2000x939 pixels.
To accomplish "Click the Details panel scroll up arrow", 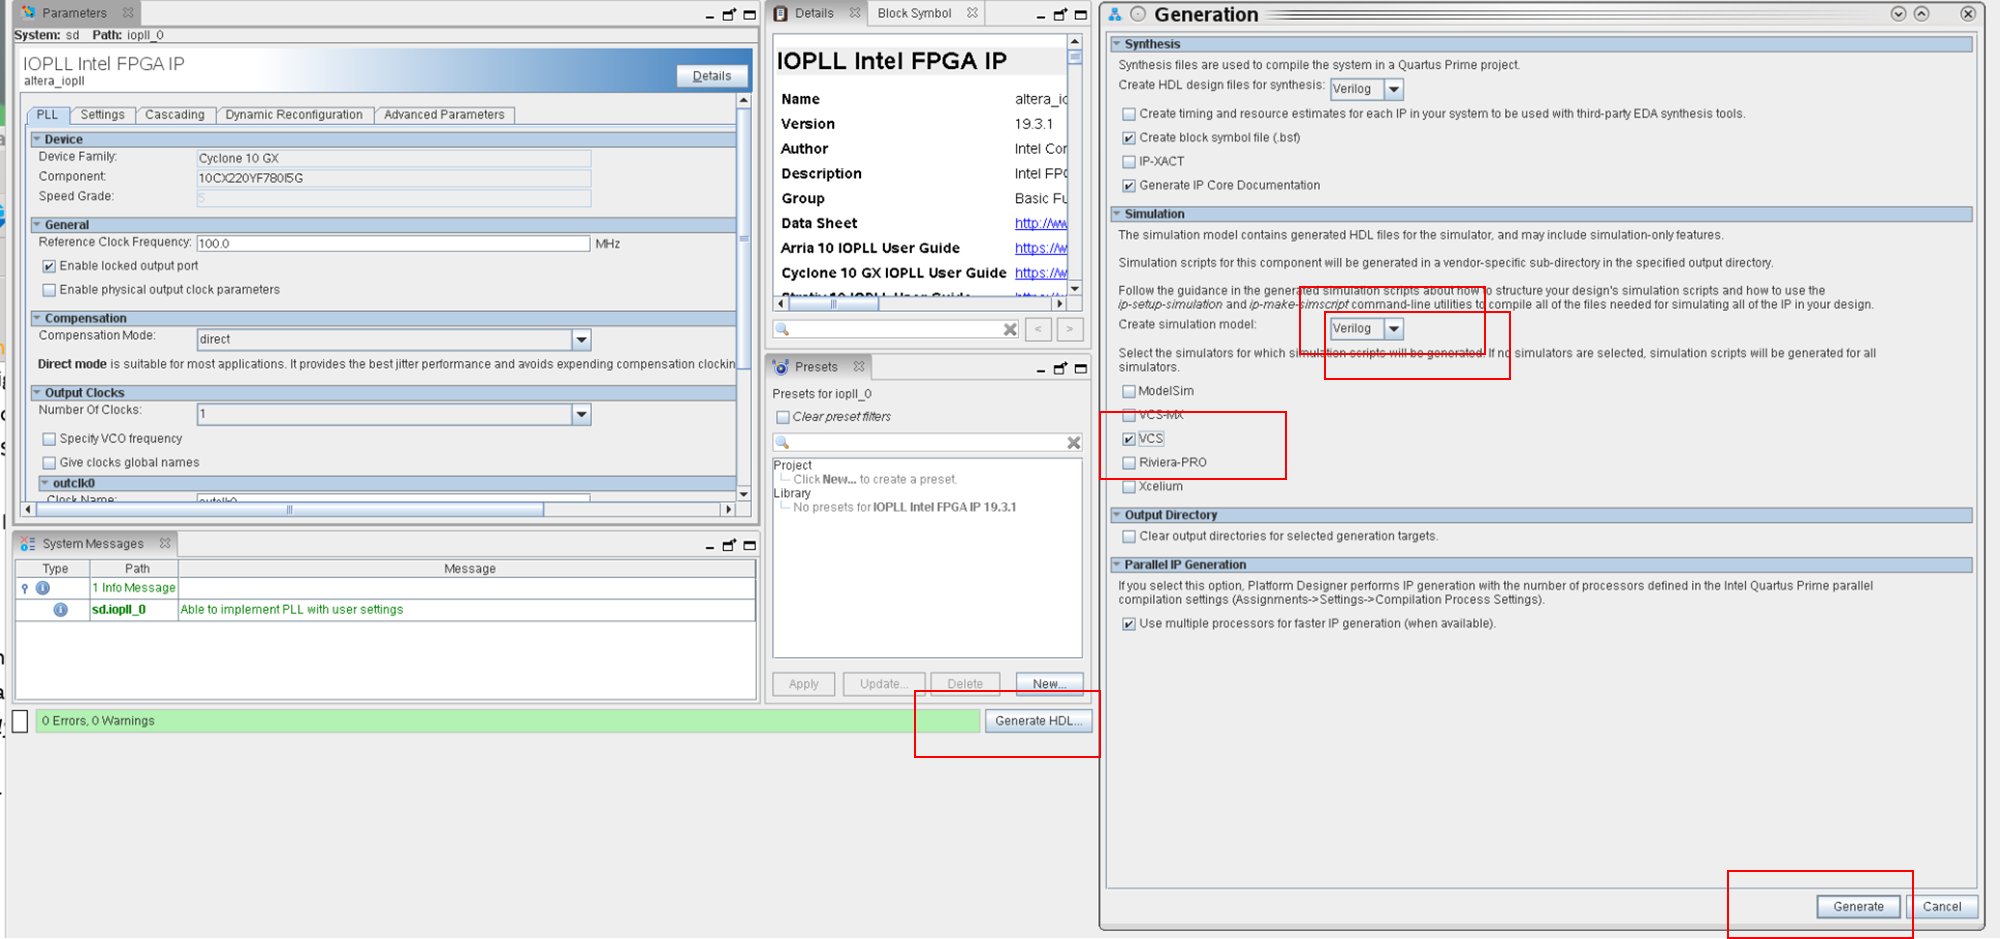I will tap(1076, 42).
